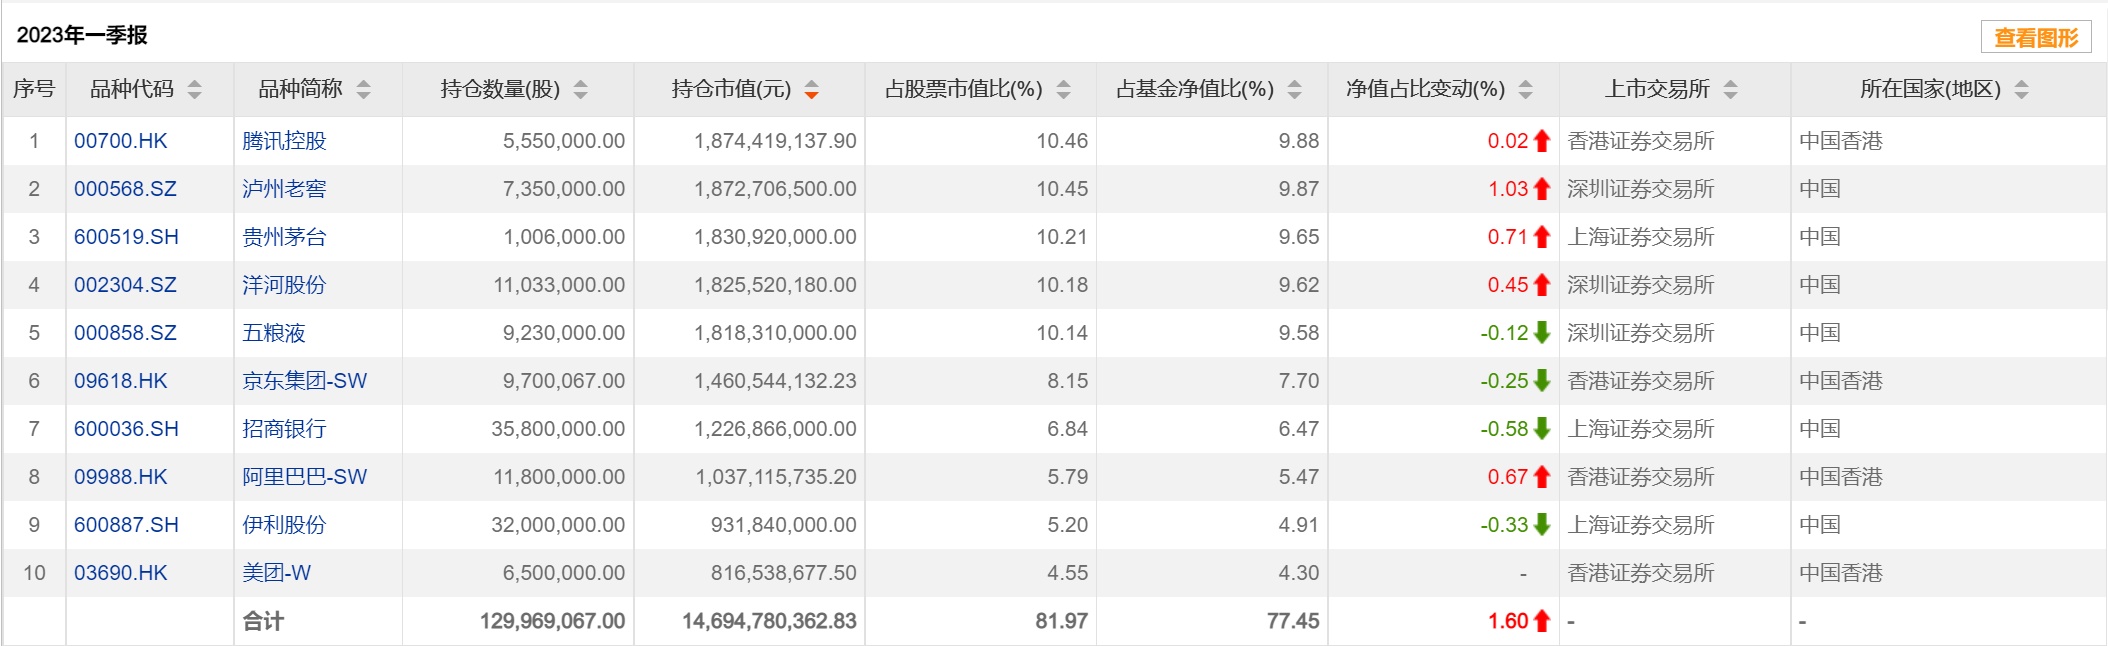Toggle 持仓市值(元) sort arrow icon

[812, 90]
